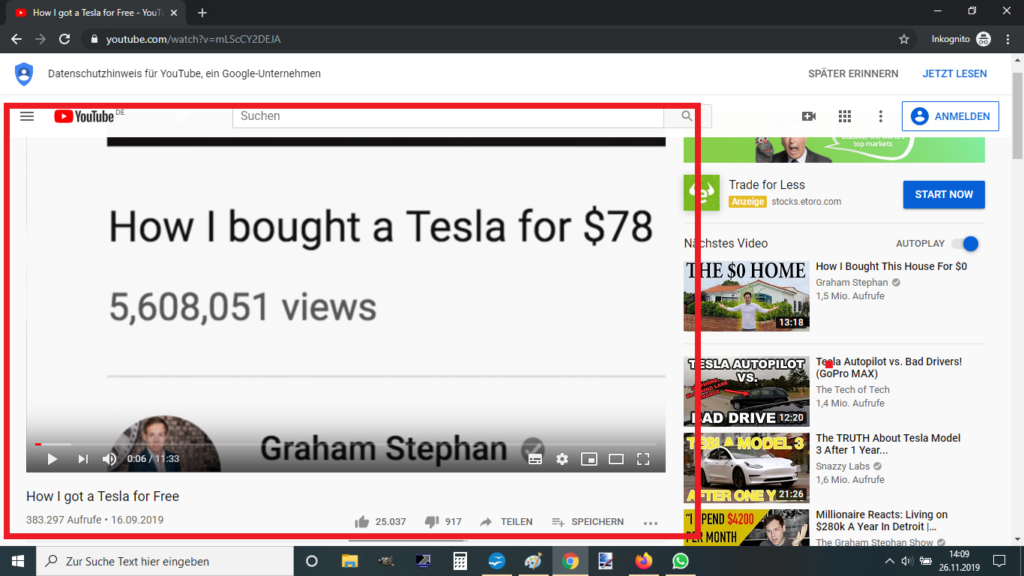Toggle theater mode
Image resolution: width=1024 pixels, height=576 pixels.
tap(616, 459)
